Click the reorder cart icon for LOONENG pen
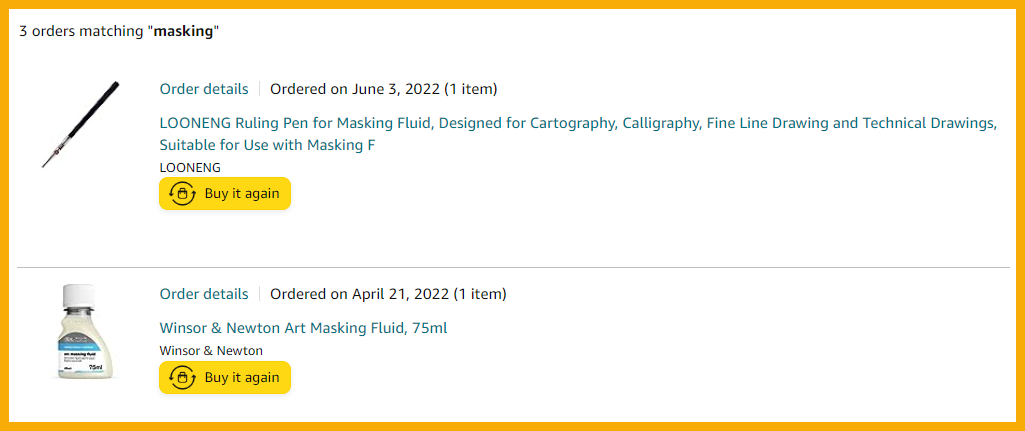The height and width of the screenshot is (431, 1025). coord(182,194)
